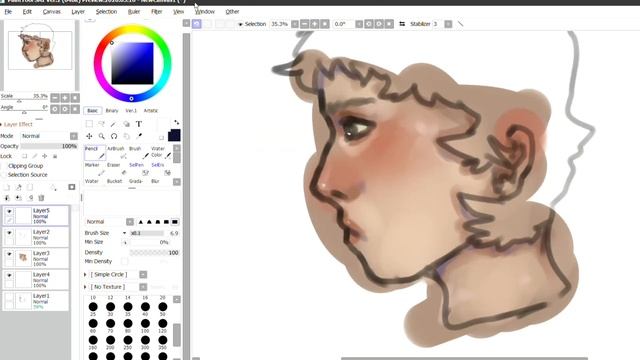Viewport: 640px width, 360px height.
Task: Switch to the Binary brush tab
Action: (x=112, y=111)
